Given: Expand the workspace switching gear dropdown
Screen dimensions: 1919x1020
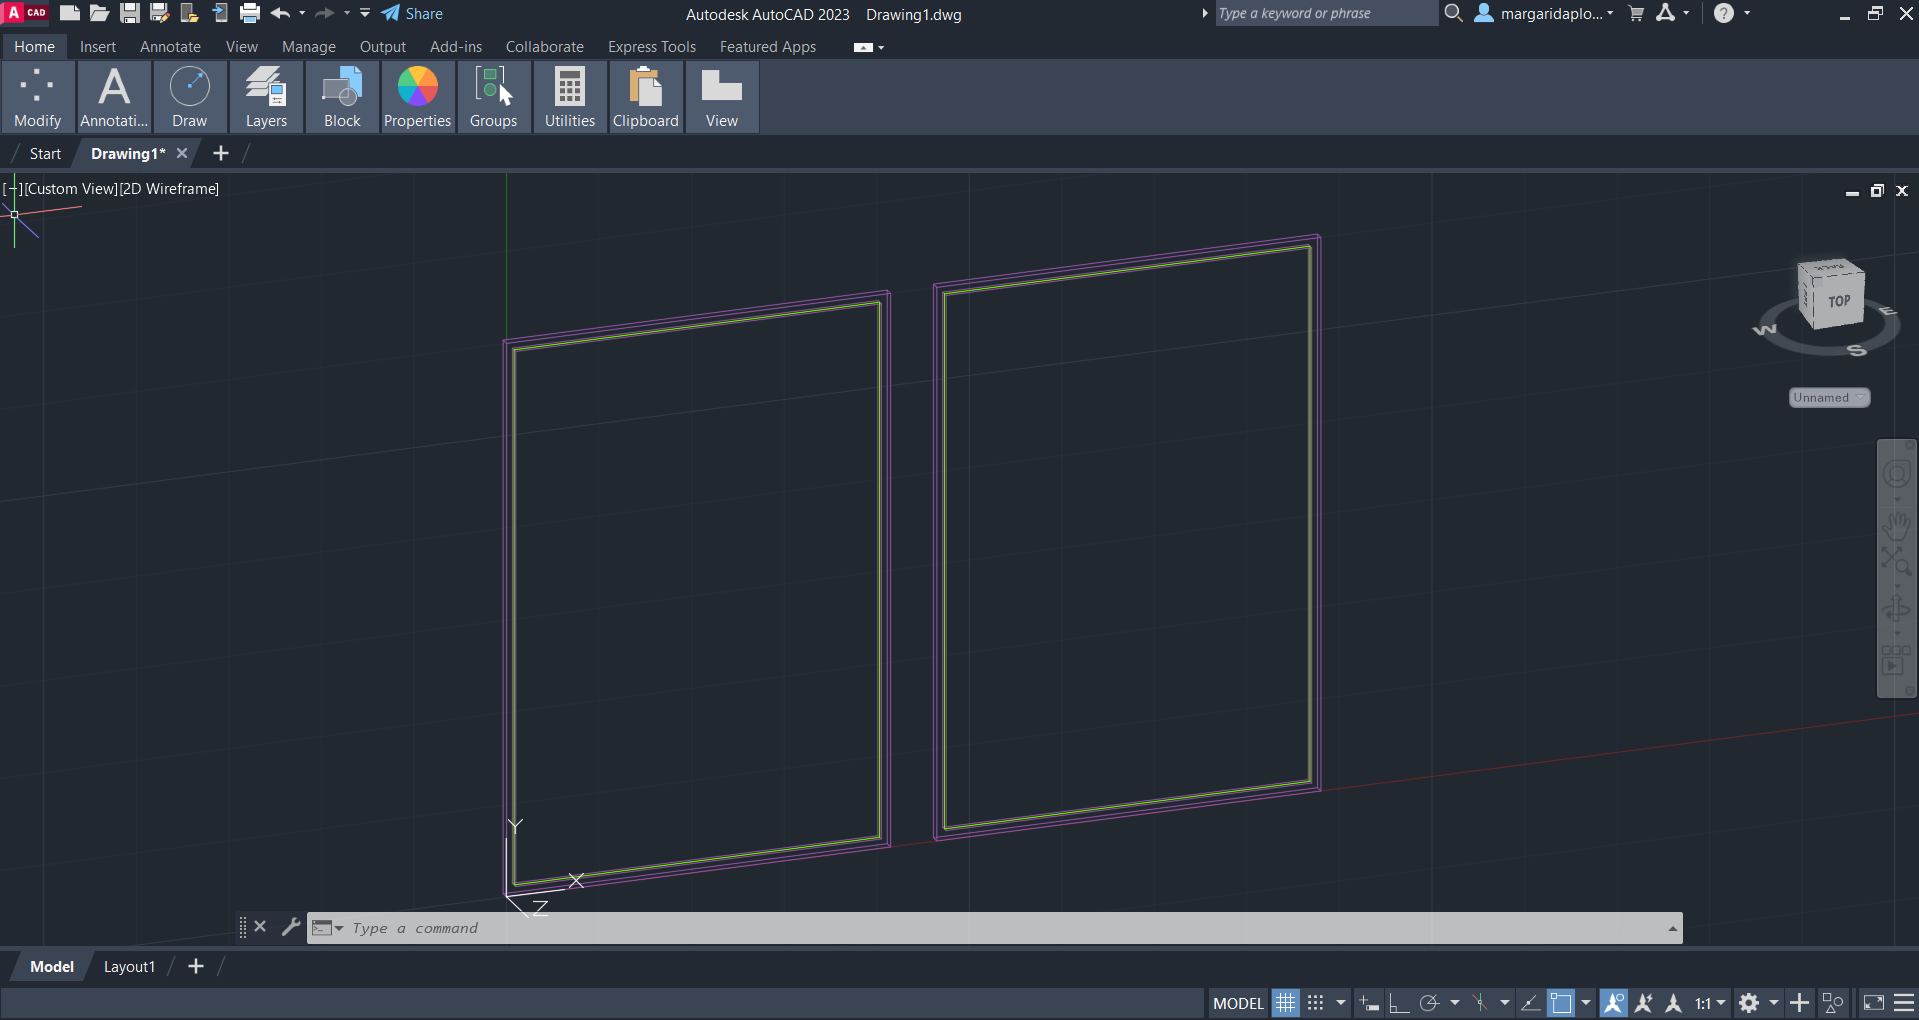Looking at the screenshot, I should 1773,1003.
